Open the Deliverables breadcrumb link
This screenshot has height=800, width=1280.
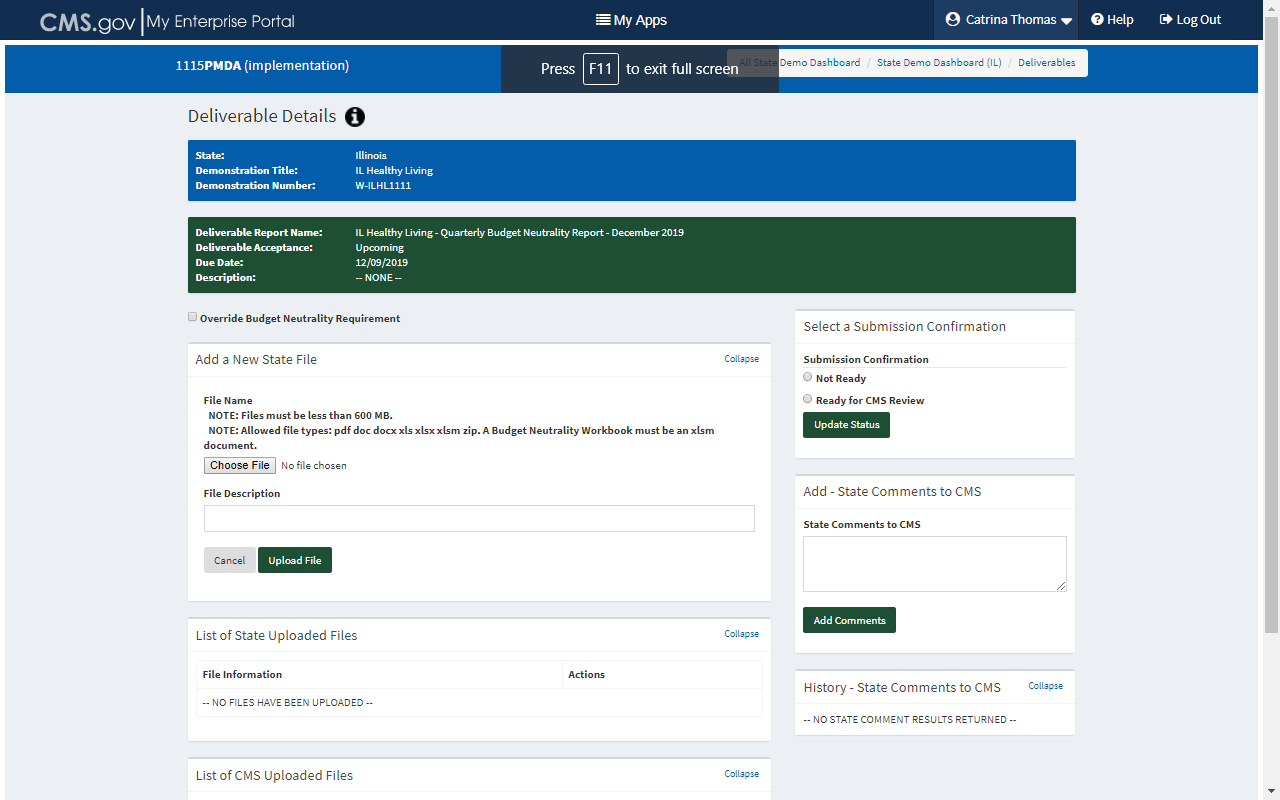click(x=1047, y=63)
